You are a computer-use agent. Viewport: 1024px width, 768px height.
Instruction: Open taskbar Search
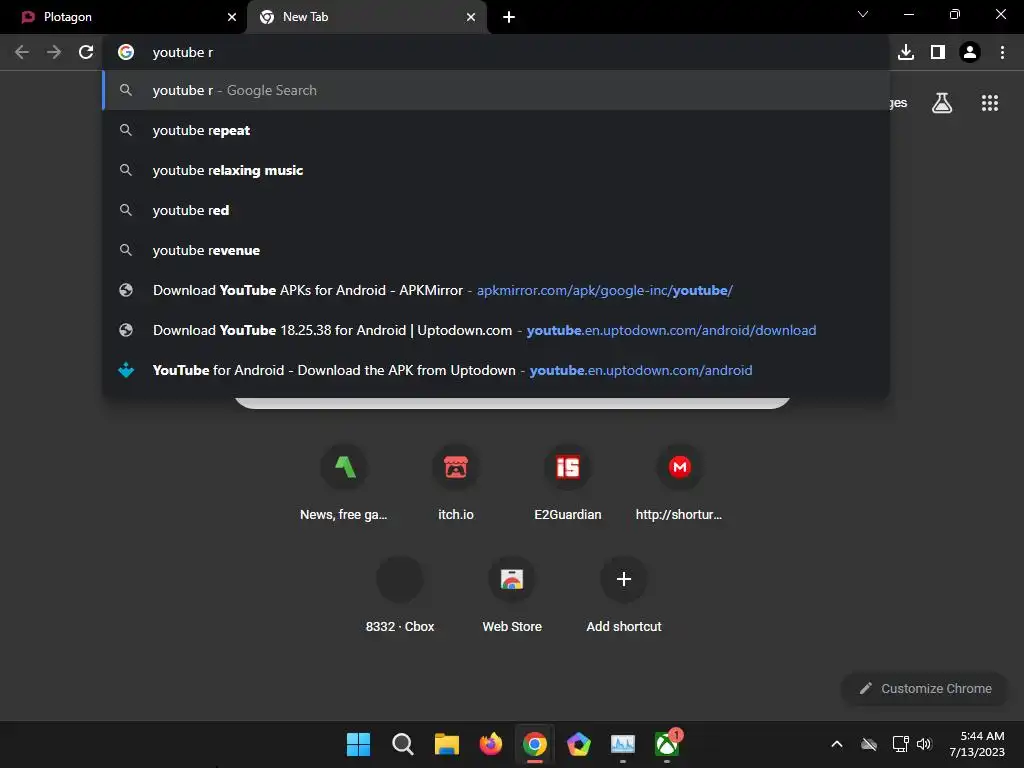tap(402, 744)
